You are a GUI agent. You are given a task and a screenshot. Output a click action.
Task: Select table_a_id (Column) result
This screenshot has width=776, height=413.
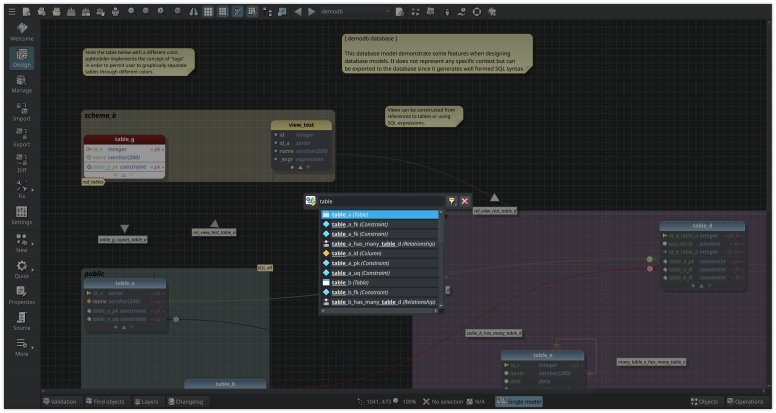(380, 253)
